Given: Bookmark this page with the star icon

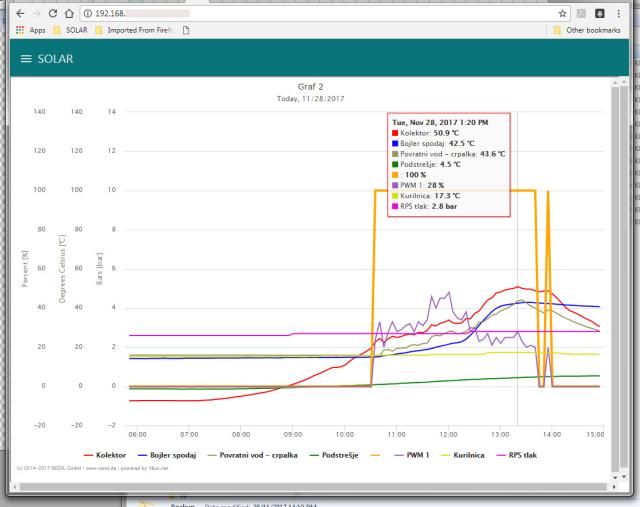Looking at the screenshot, I should tap(565, 13).
